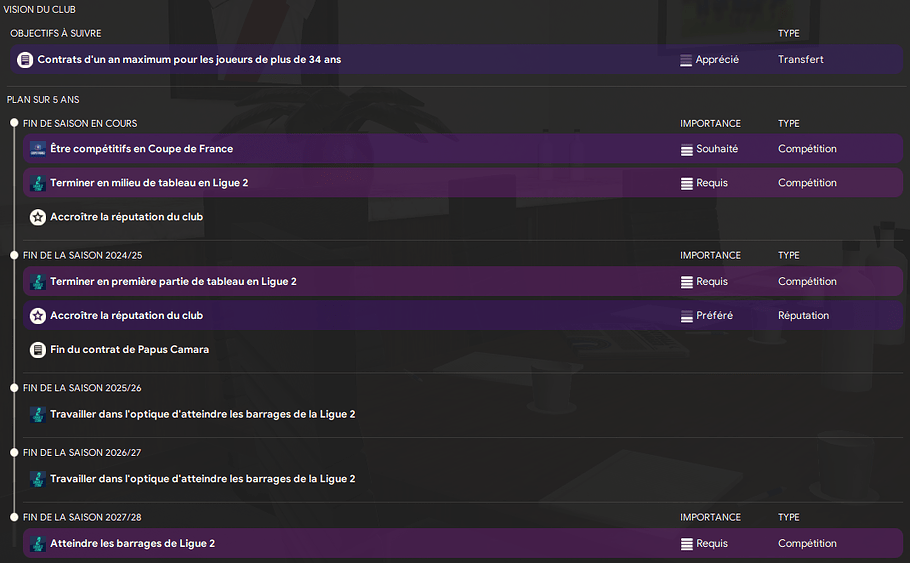The width and height of the screenshot is (910, 563).
Task: Click the star icon in current season section
Action: pos(38,217)
